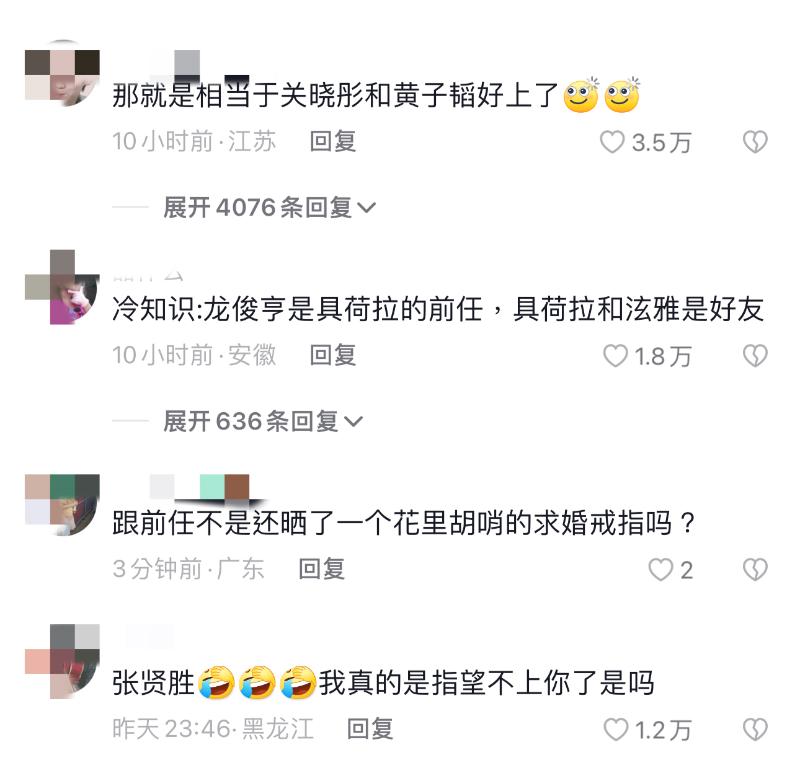Like the Guangdong comment with 2 likes
Screen dimensions: 800x768
point(660,569)
